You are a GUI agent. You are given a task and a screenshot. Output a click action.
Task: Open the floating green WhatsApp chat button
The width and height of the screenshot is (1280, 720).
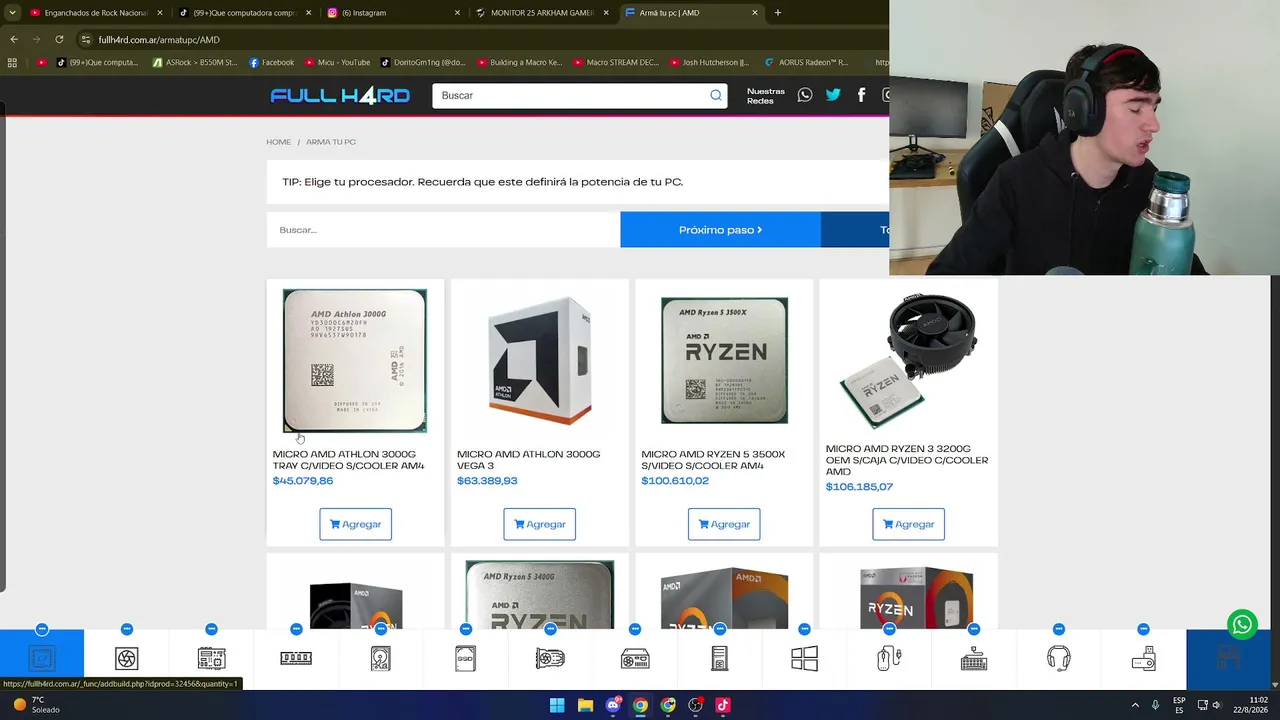1242,625
